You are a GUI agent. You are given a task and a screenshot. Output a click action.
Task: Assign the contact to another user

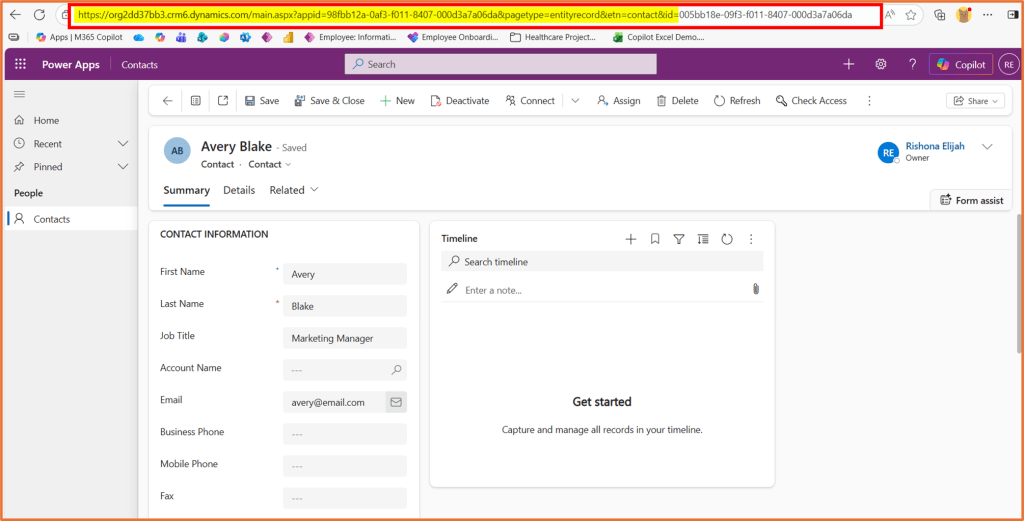click(618, 101)
